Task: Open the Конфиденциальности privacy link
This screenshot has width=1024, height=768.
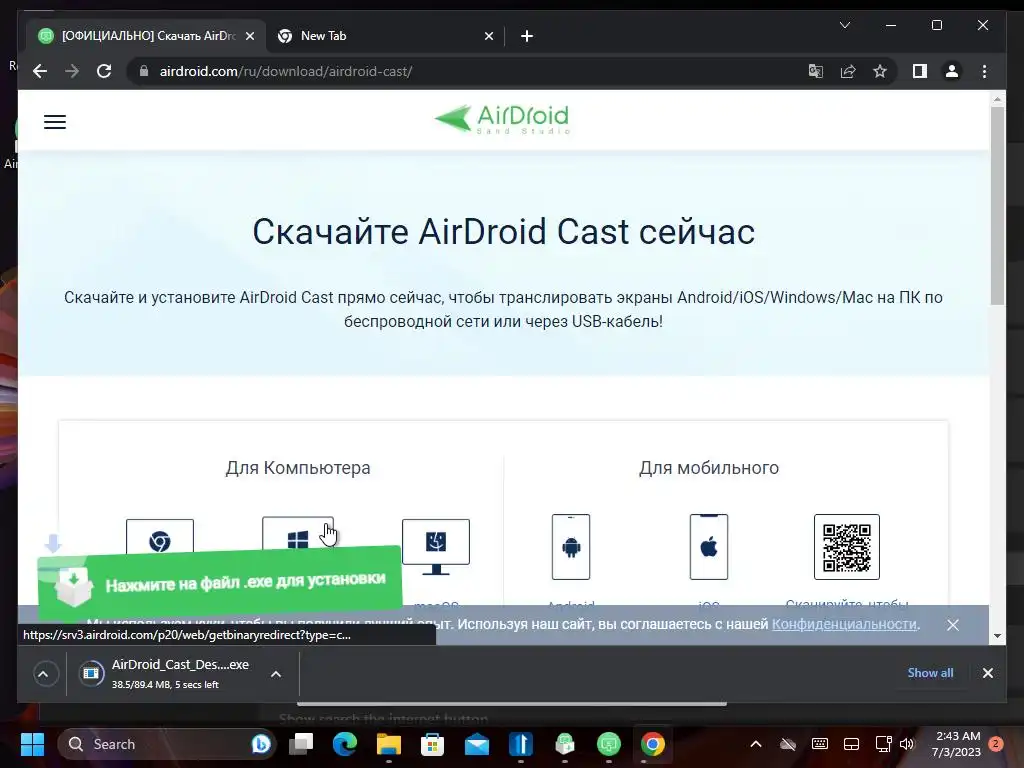Action: click(x=844, y=624)
